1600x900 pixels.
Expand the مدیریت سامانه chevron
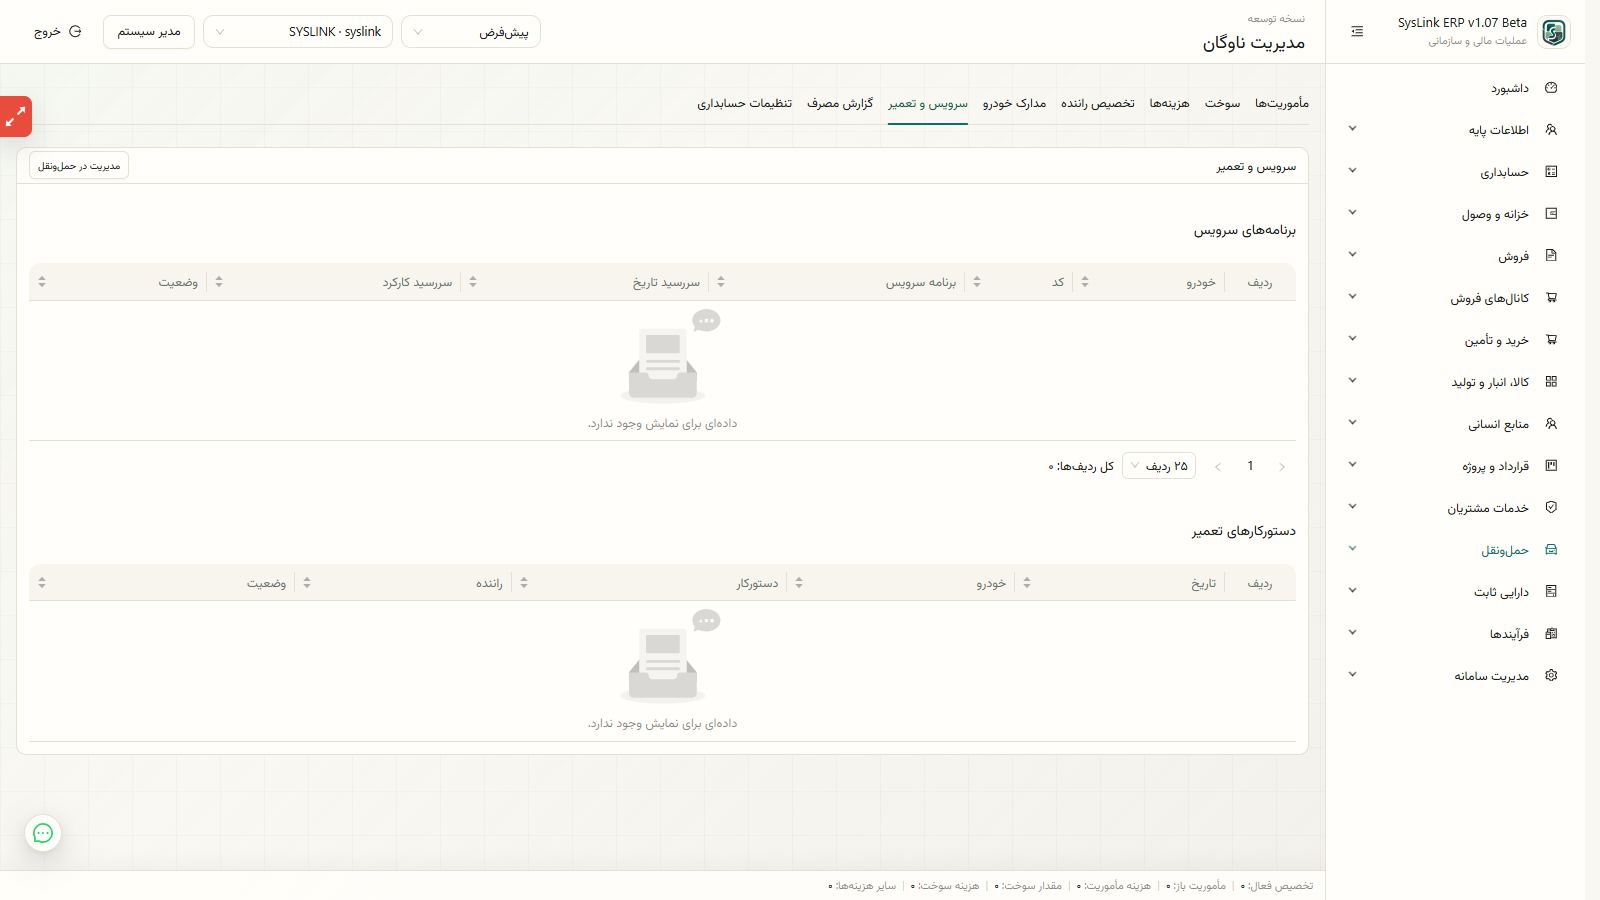coord(1353,675)
